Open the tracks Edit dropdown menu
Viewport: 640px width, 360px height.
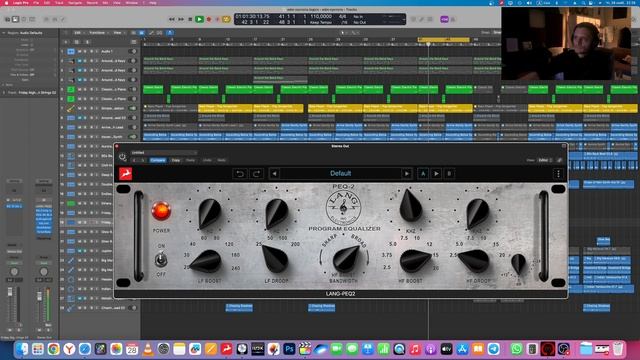tap(78, 33)
